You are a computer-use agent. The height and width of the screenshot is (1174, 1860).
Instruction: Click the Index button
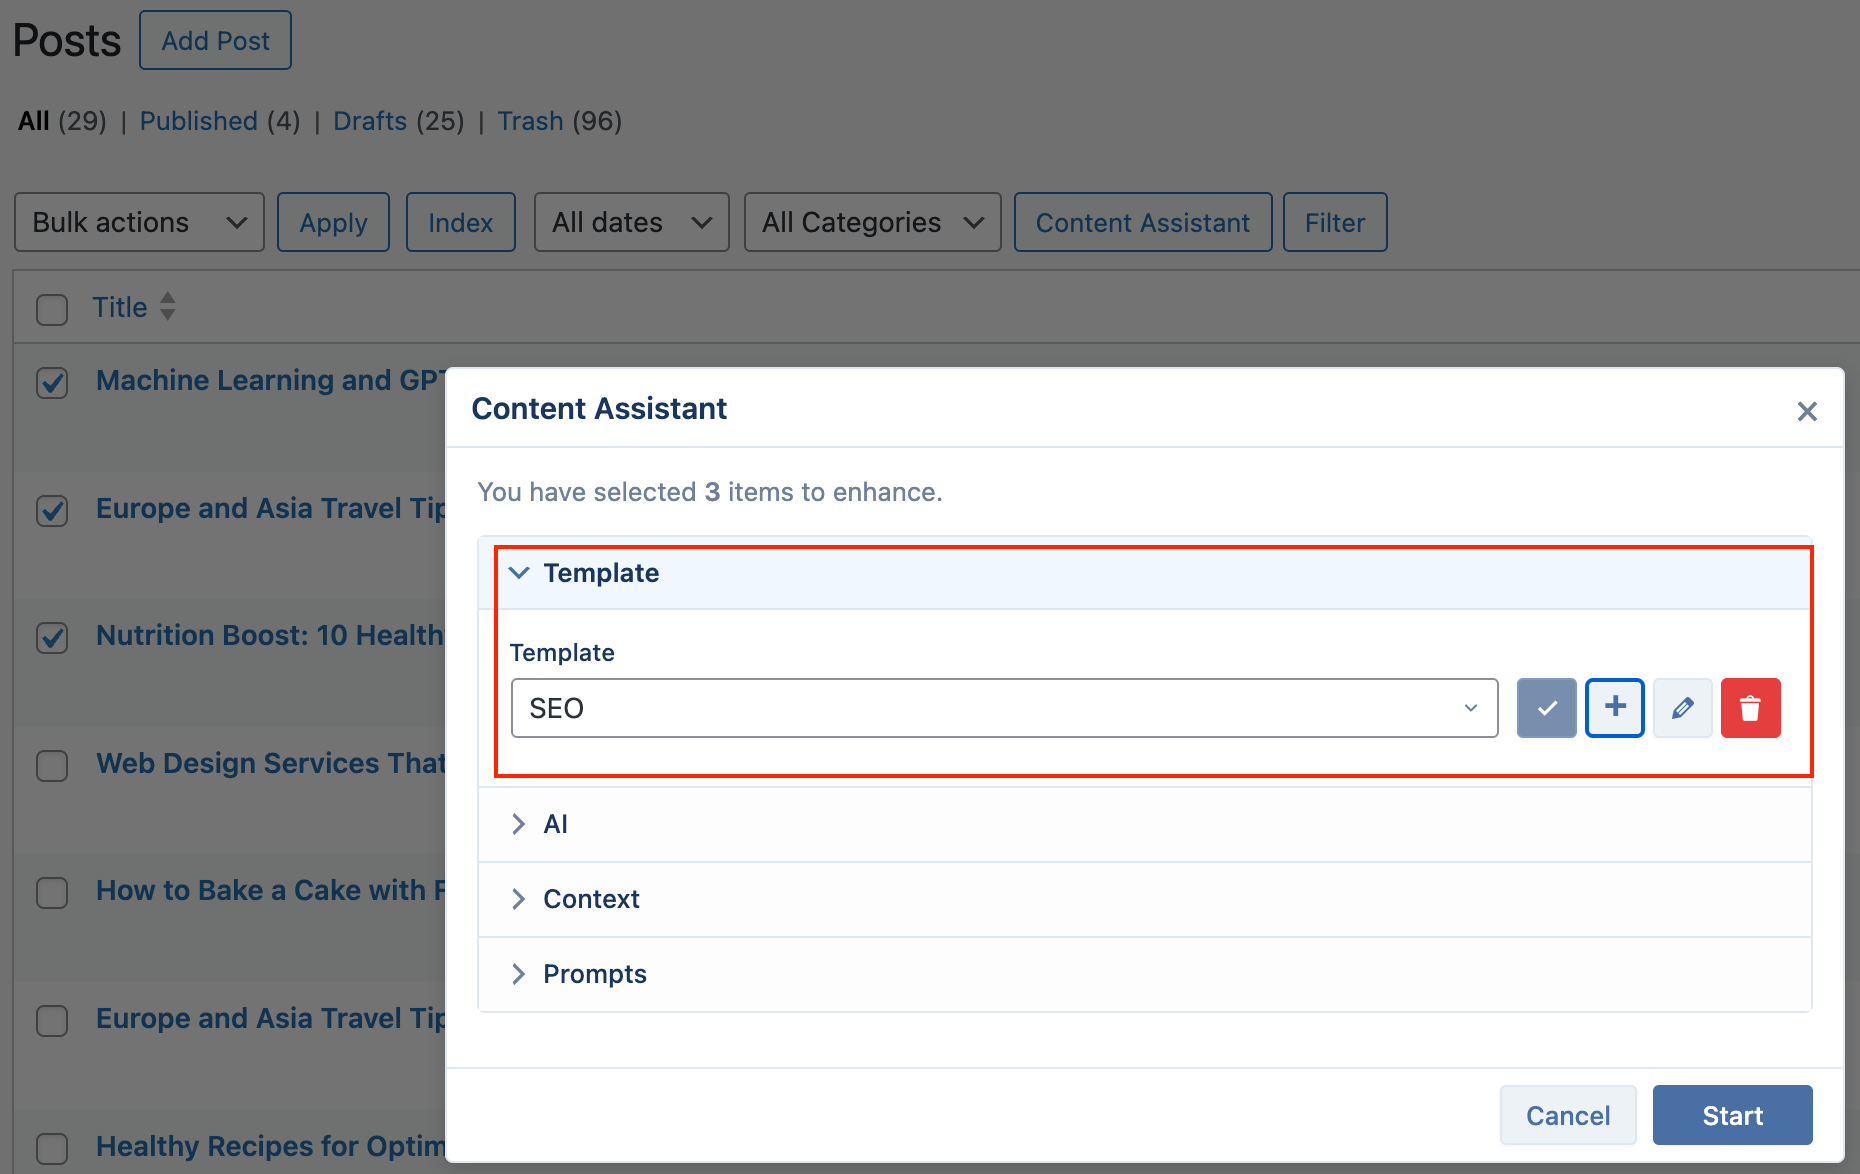pos(461,222)
